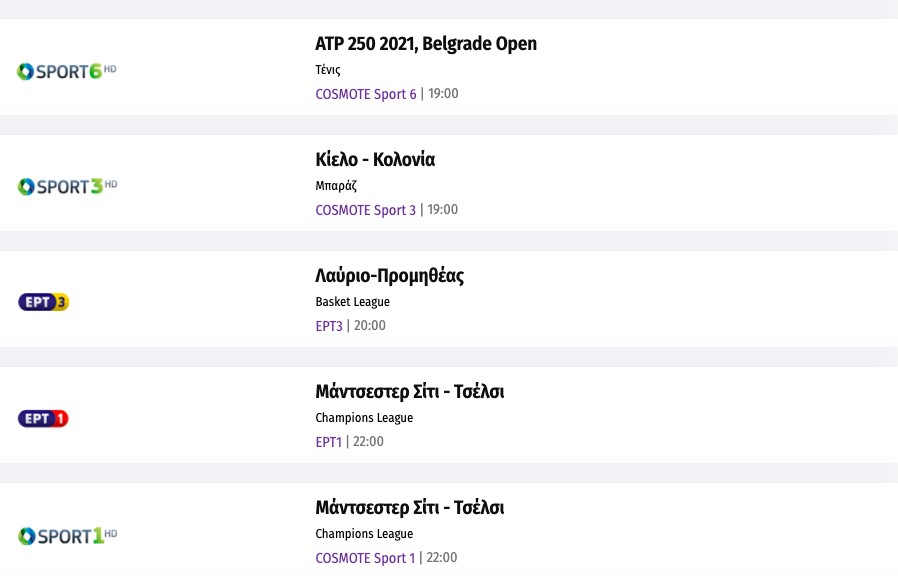Image resolution: width=898 pixels, height=576 pixels.
Task: Click the ERT1 channel logo
Action: pyautogui.click(x=44, y=418)
